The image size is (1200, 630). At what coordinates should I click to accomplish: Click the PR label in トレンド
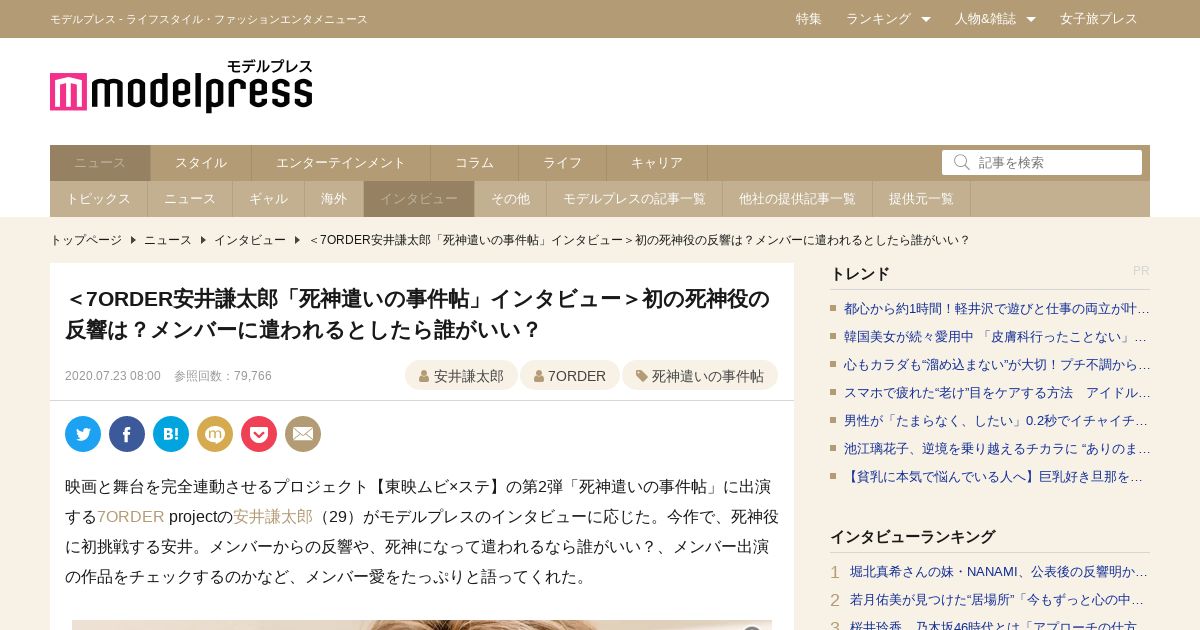coord(1141,271)
